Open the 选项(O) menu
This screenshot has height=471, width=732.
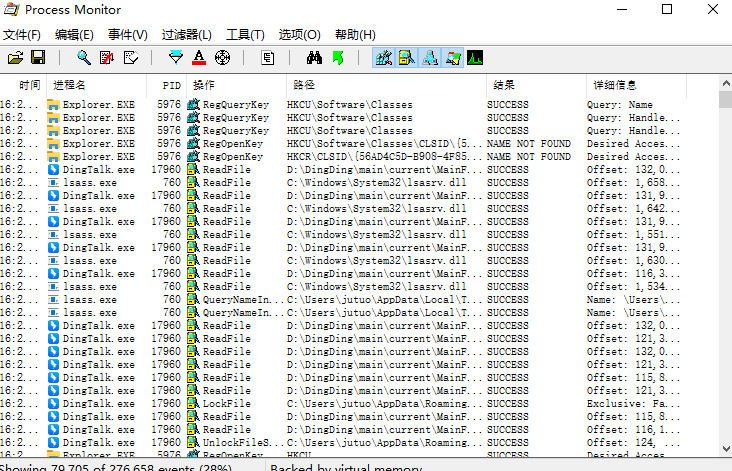coord(299,35)
